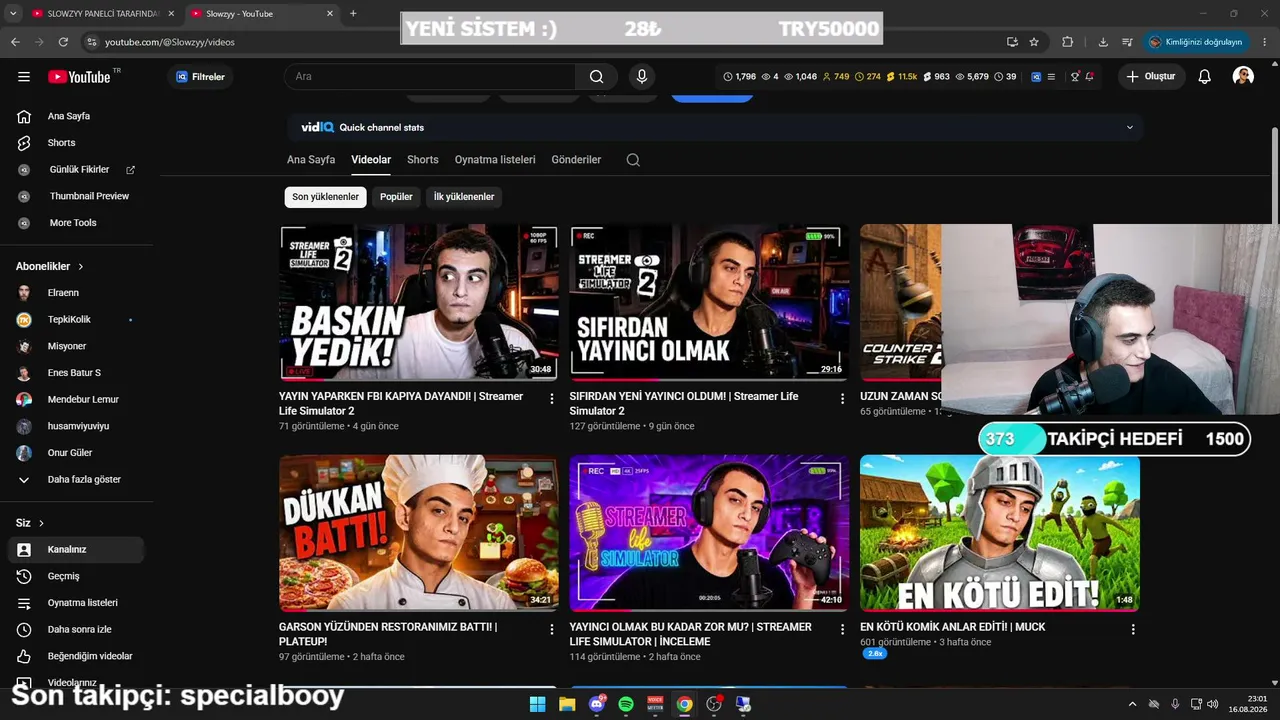
Task: Open Daha sonra izle watch later list
Action: tap(80, 630)
